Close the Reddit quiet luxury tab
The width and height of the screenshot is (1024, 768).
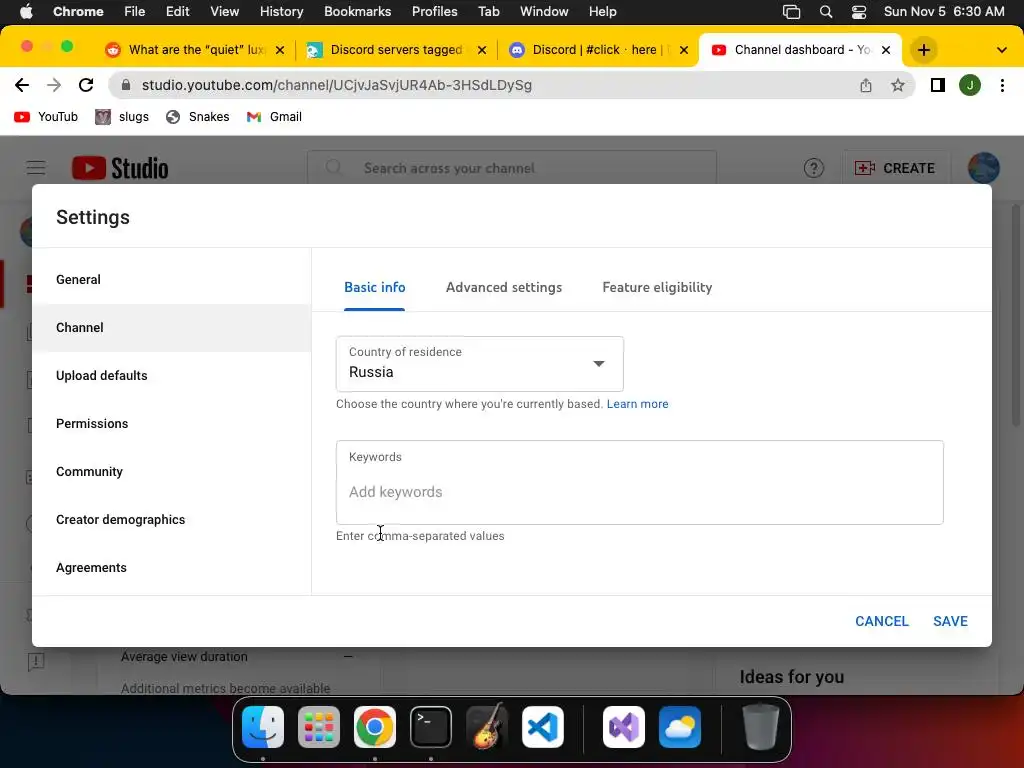(x=280, y=50)
